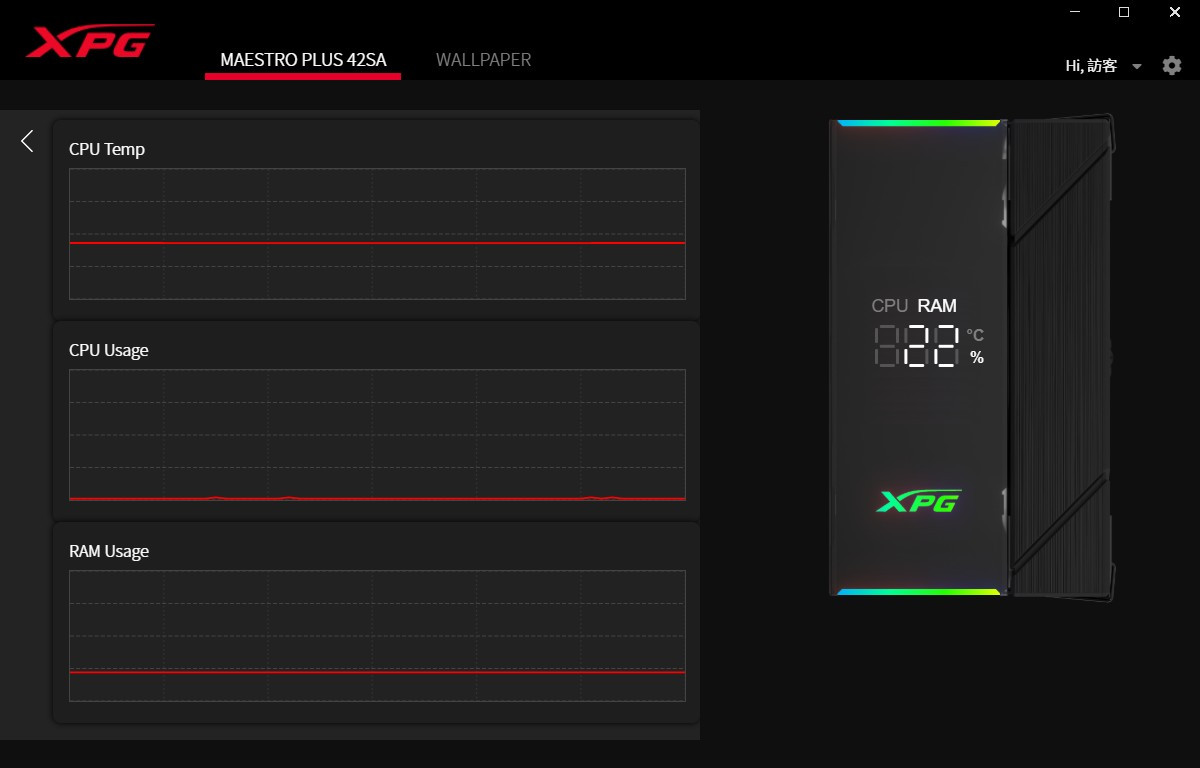Click the green XPG logo on device preview
The image size is (1200, 768).
(918, 501)
